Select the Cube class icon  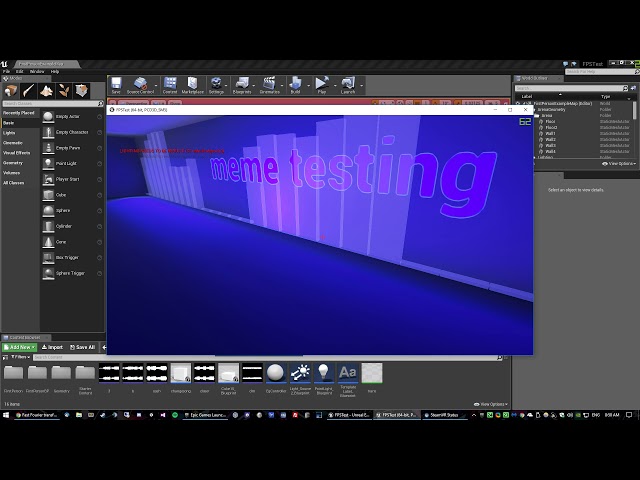pos(48,195)
